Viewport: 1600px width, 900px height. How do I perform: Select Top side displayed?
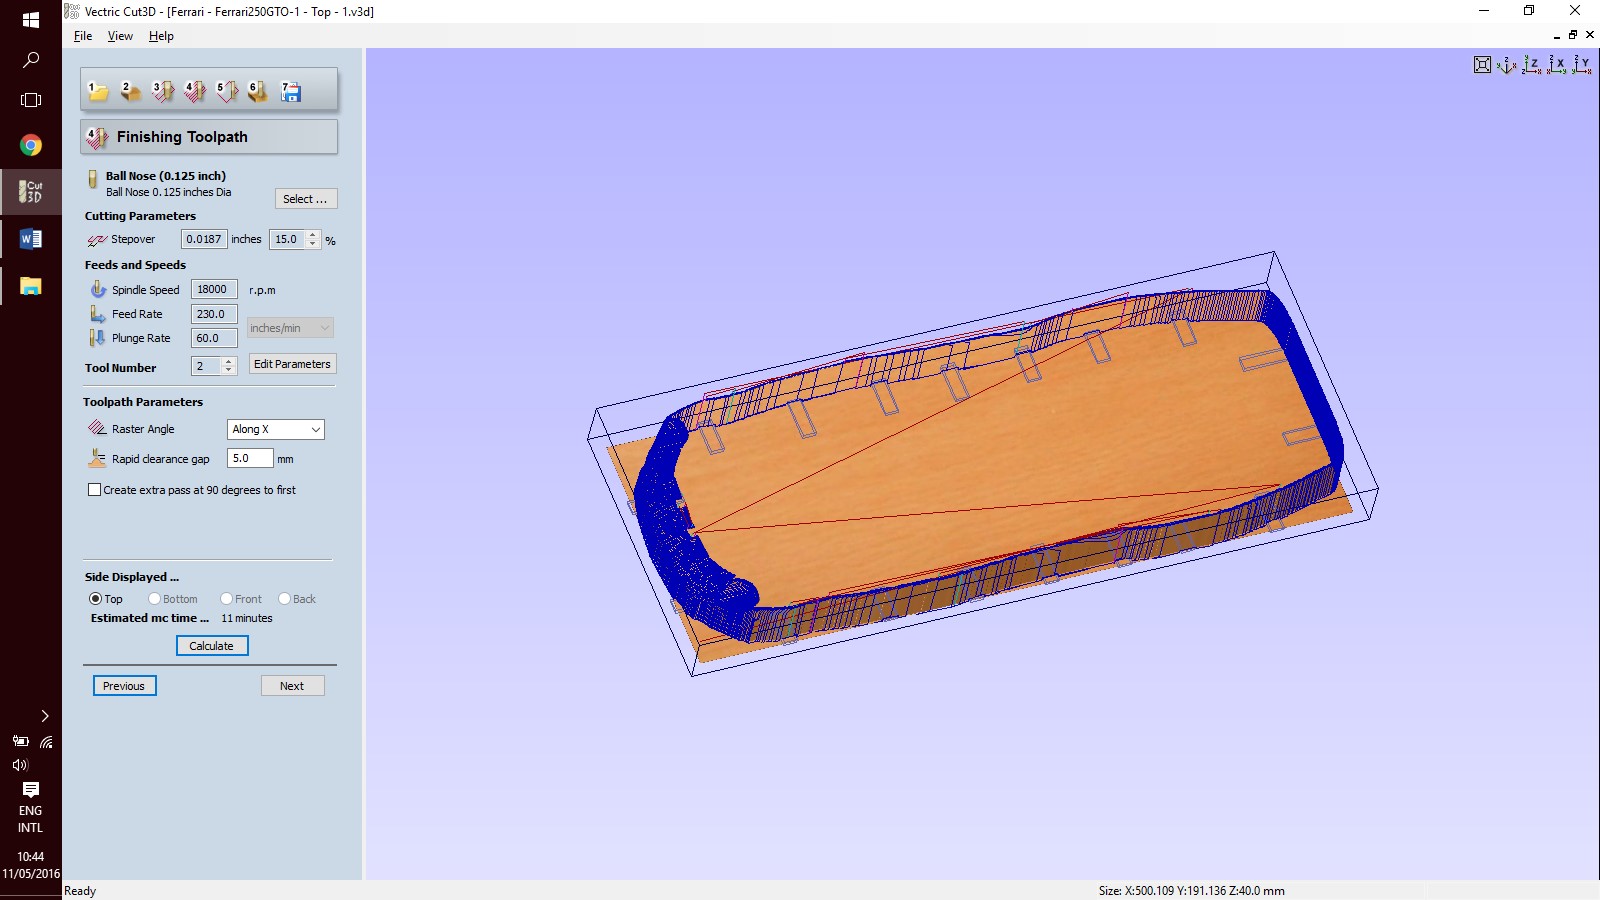coord(96,599)
